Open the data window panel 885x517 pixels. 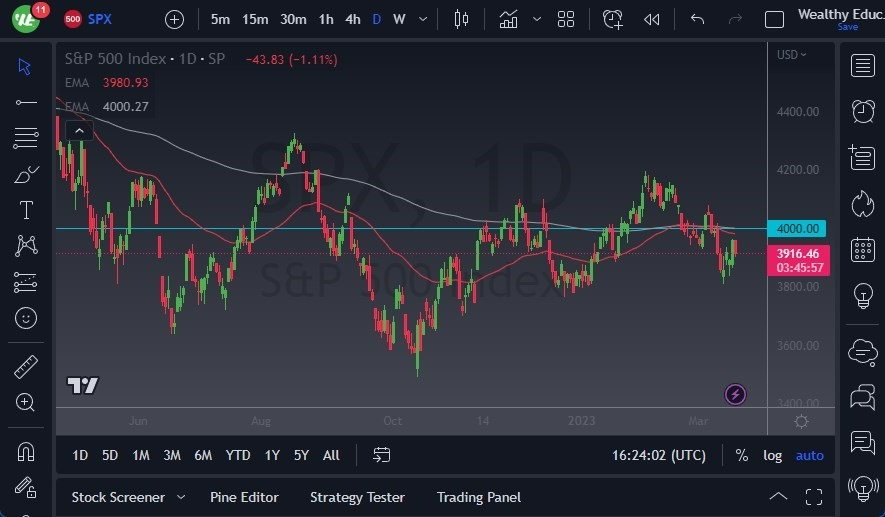click(x=862, y=157)
